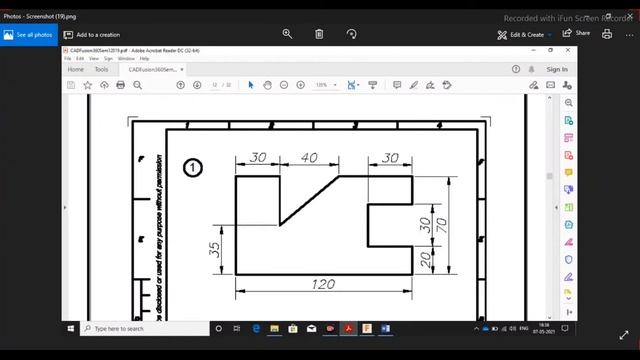Open the Acrobat Help menu
Screen dimensions: 640x360
pyautogui.click(x=144, y=59)
